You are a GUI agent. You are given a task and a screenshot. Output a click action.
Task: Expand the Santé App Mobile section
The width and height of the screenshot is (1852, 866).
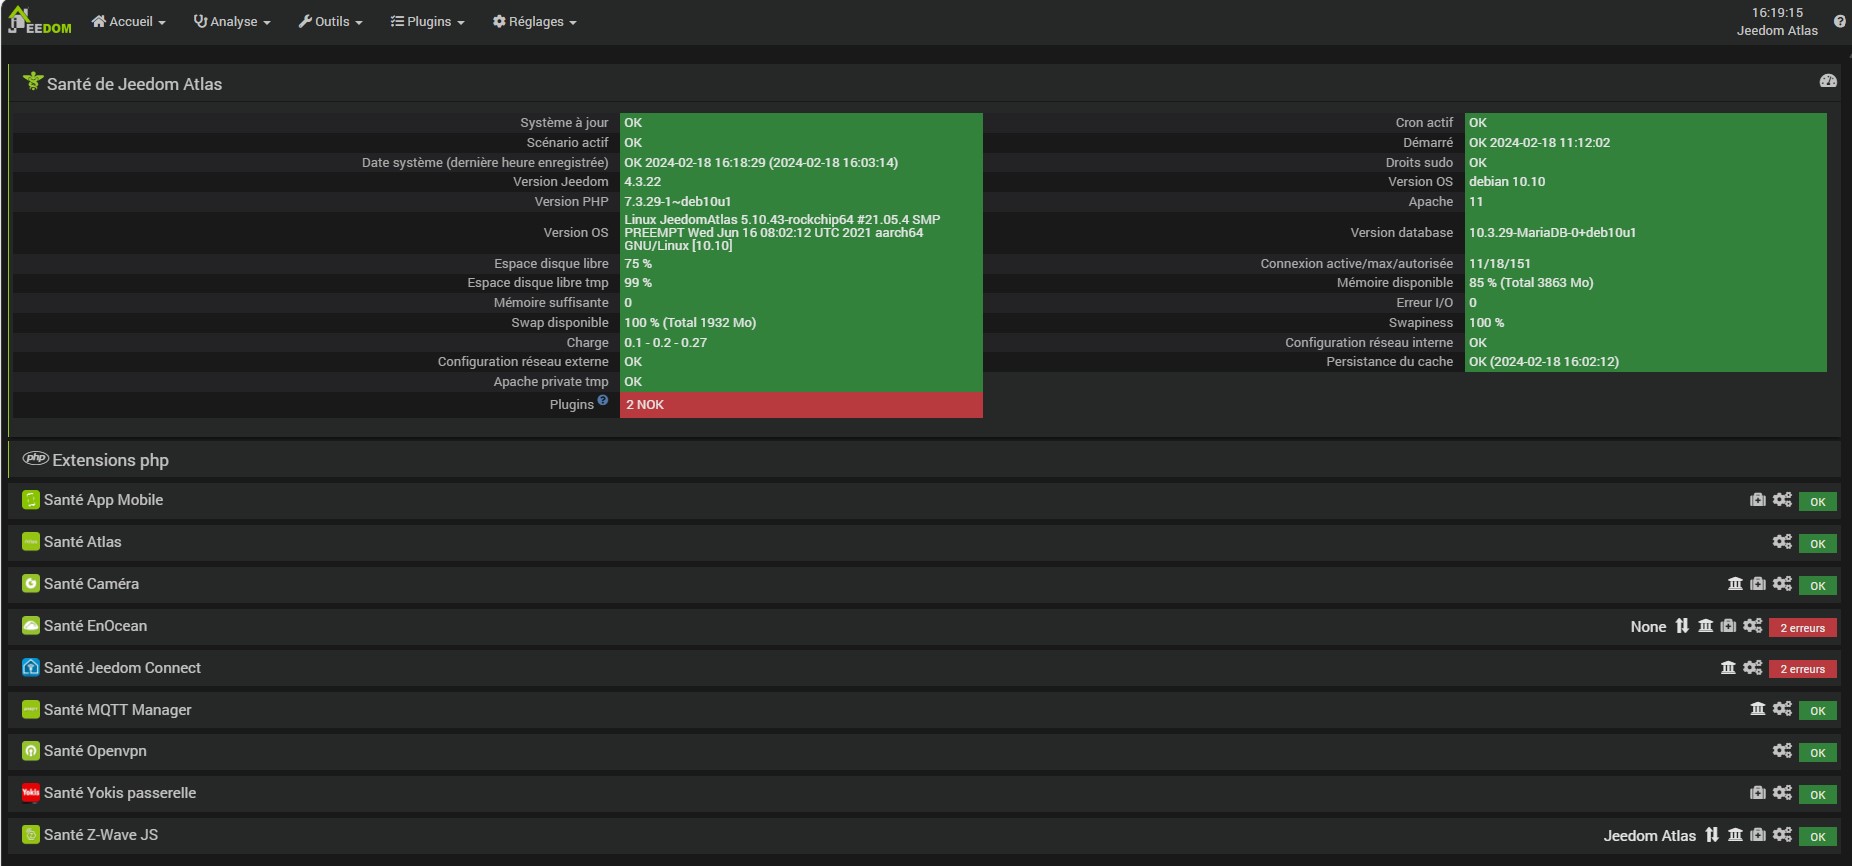(103, 500)
